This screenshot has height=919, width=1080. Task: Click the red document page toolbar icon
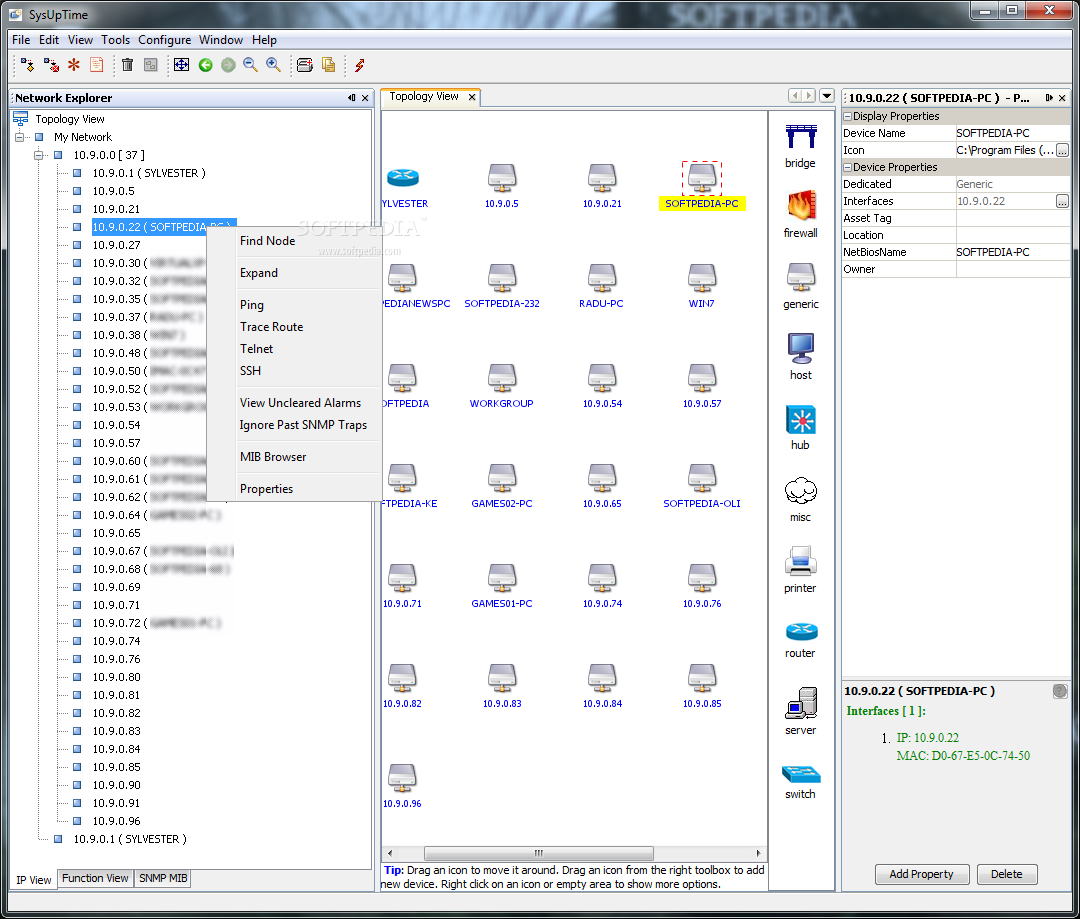[96, 65]
